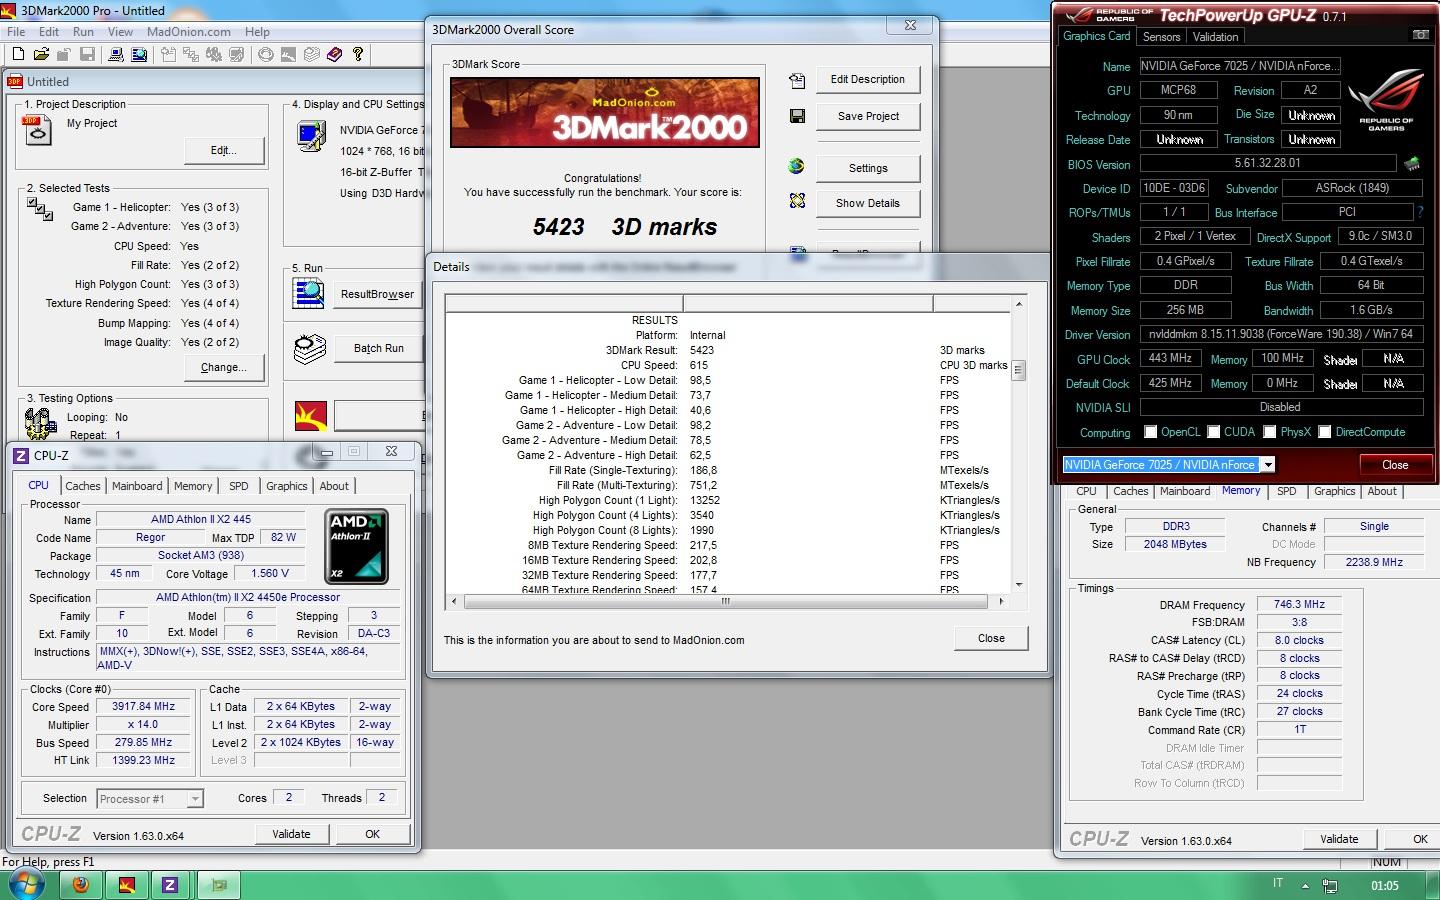The image size is (1440, 900).
Task: Open the Run menu
Action: [83, 31]
